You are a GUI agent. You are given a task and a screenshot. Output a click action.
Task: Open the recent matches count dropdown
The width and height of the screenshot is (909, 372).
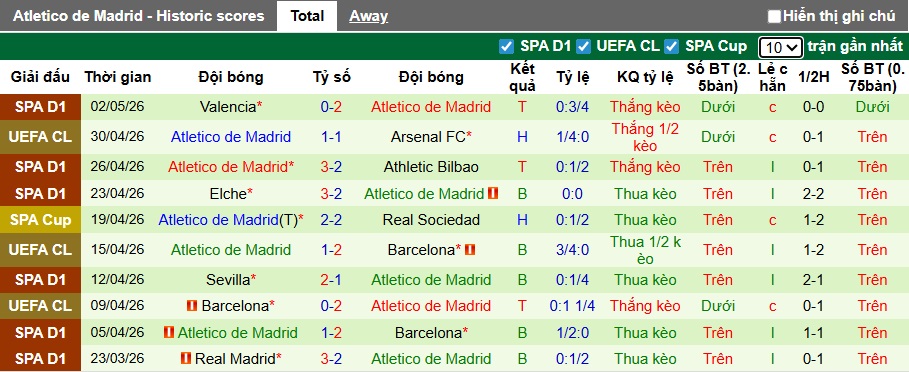(781, 47)
